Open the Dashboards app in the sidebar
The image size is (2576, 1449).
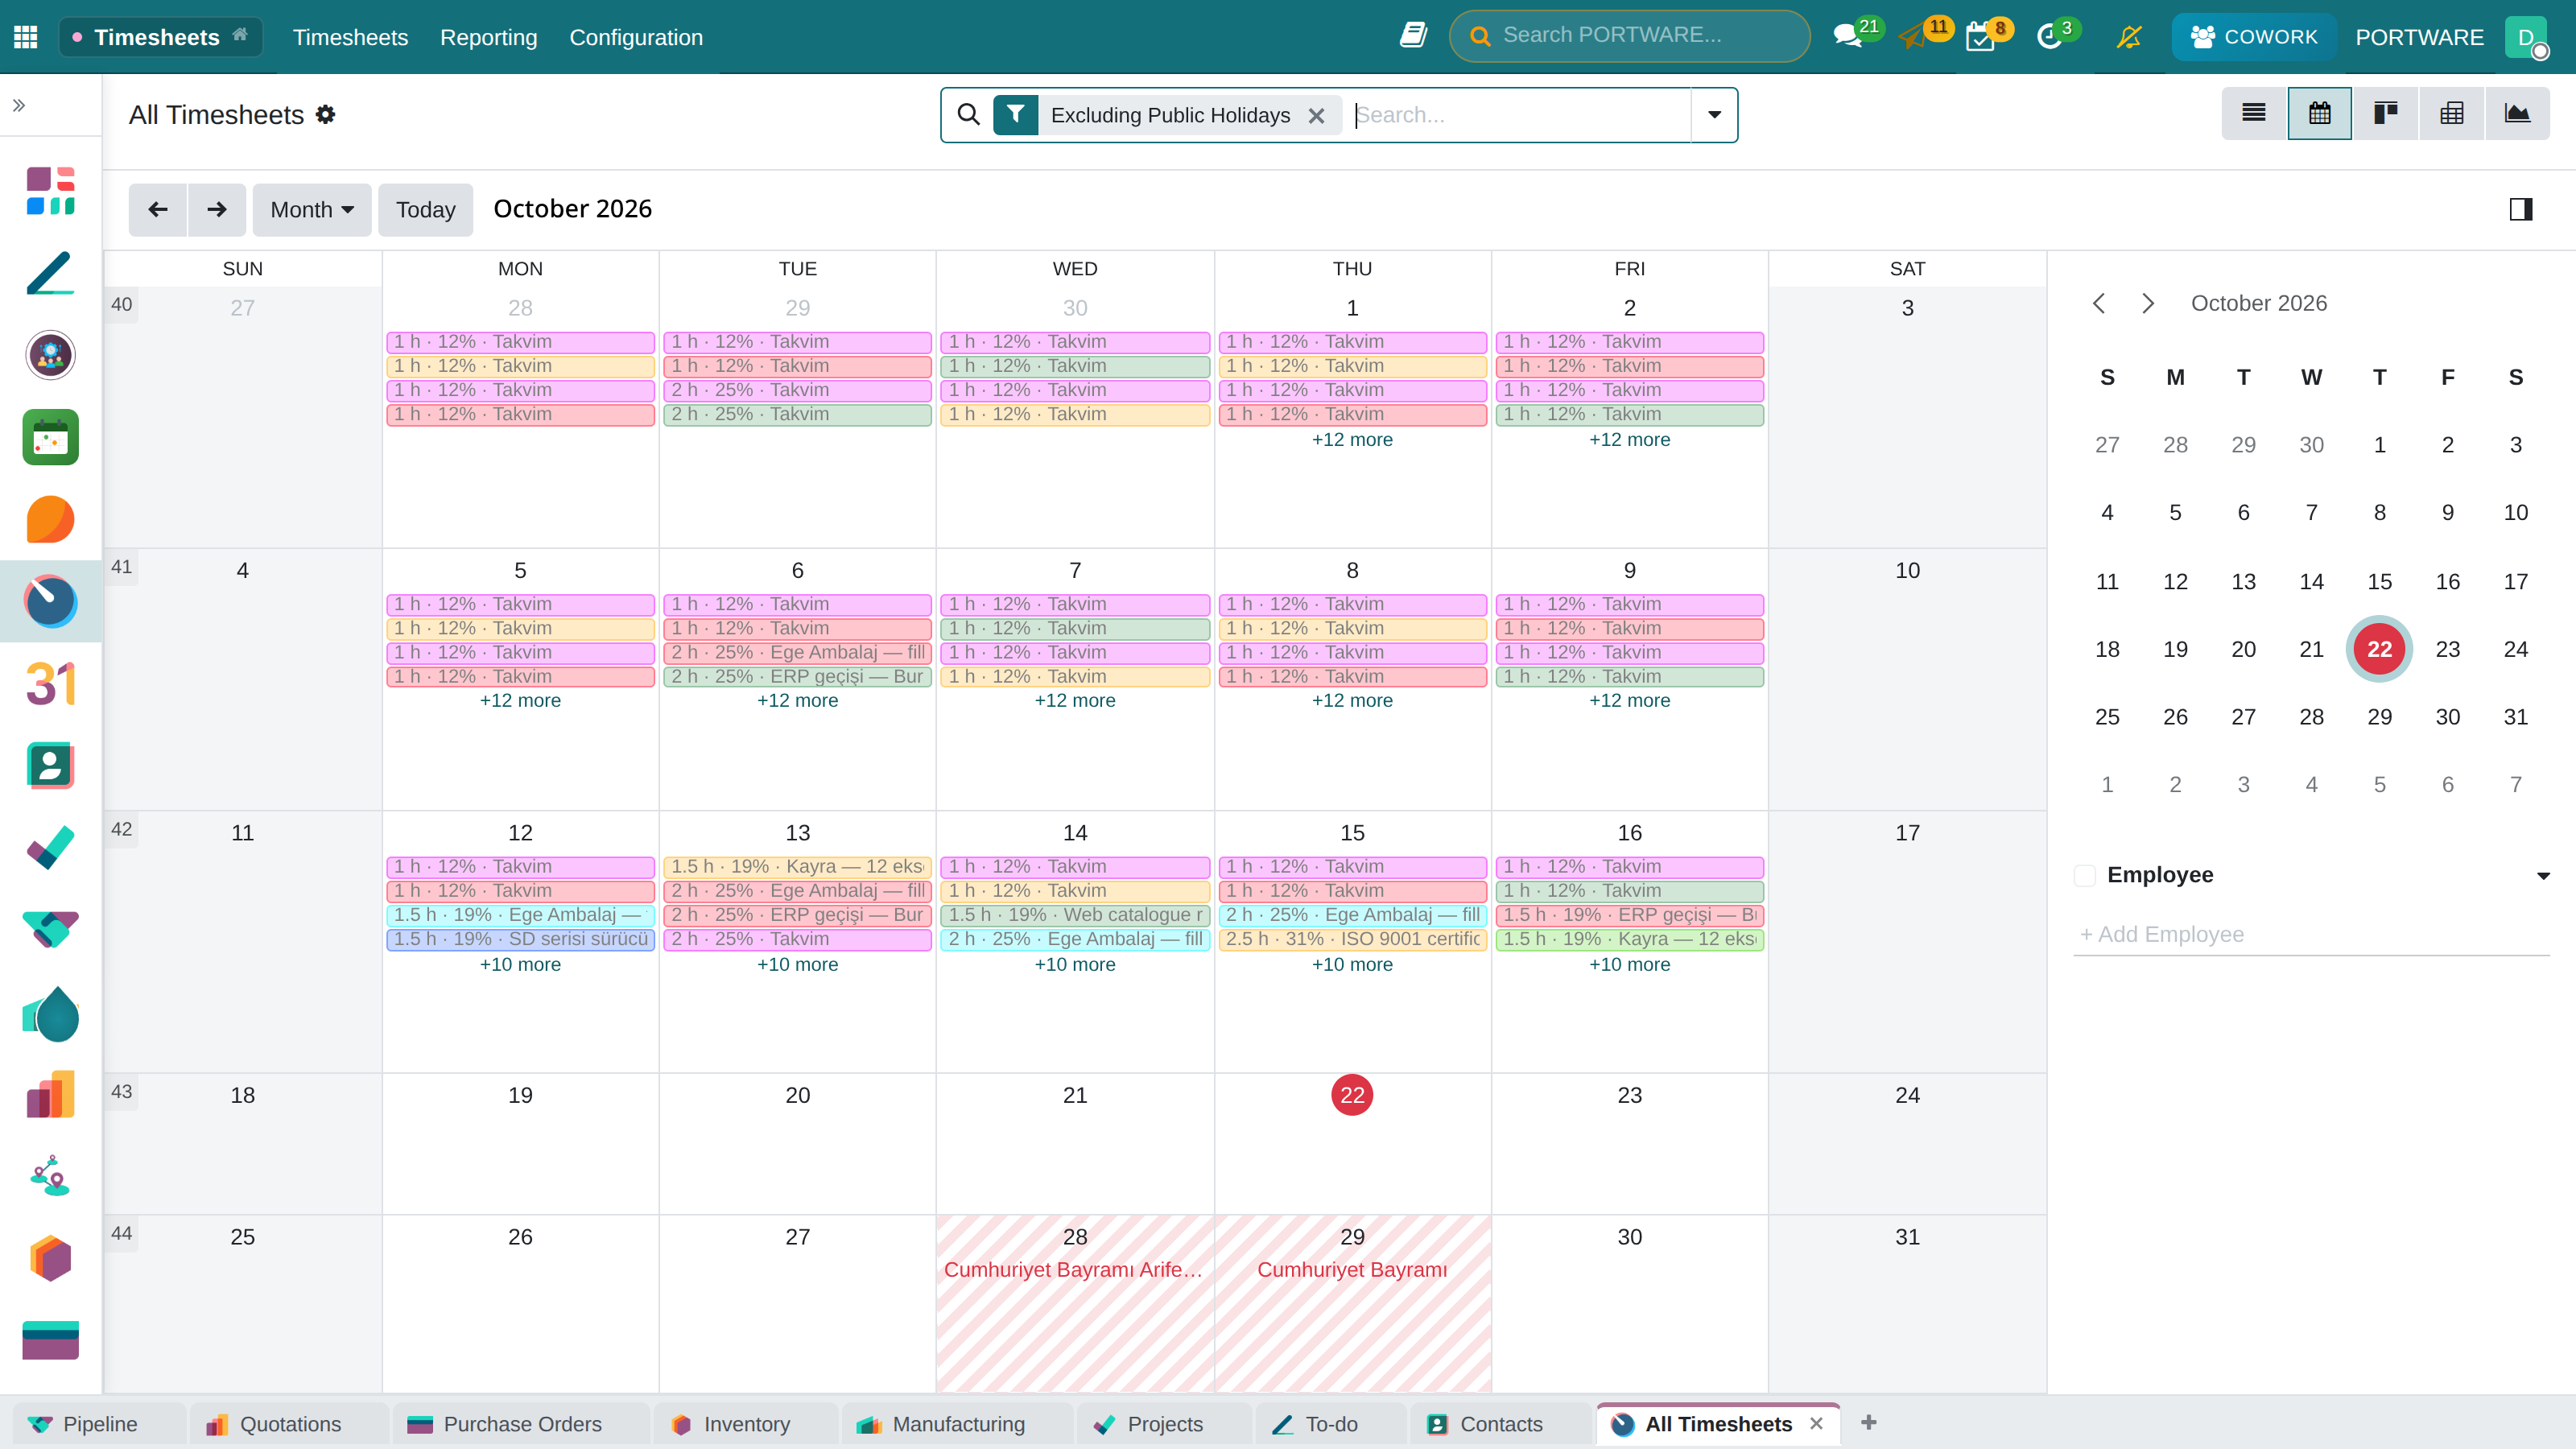[x=50, y=191]
